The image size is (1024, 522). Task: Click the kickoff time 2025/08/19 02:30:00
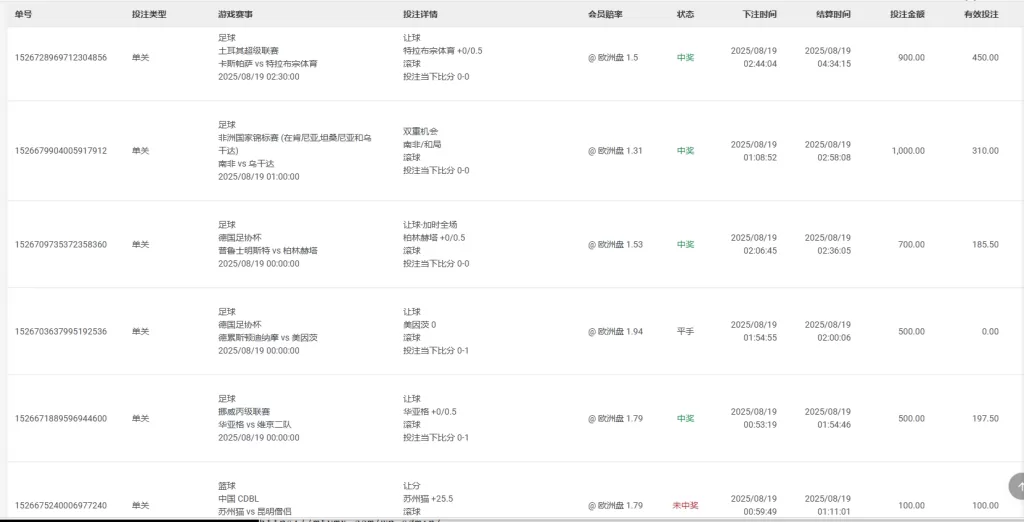[259, 76]
